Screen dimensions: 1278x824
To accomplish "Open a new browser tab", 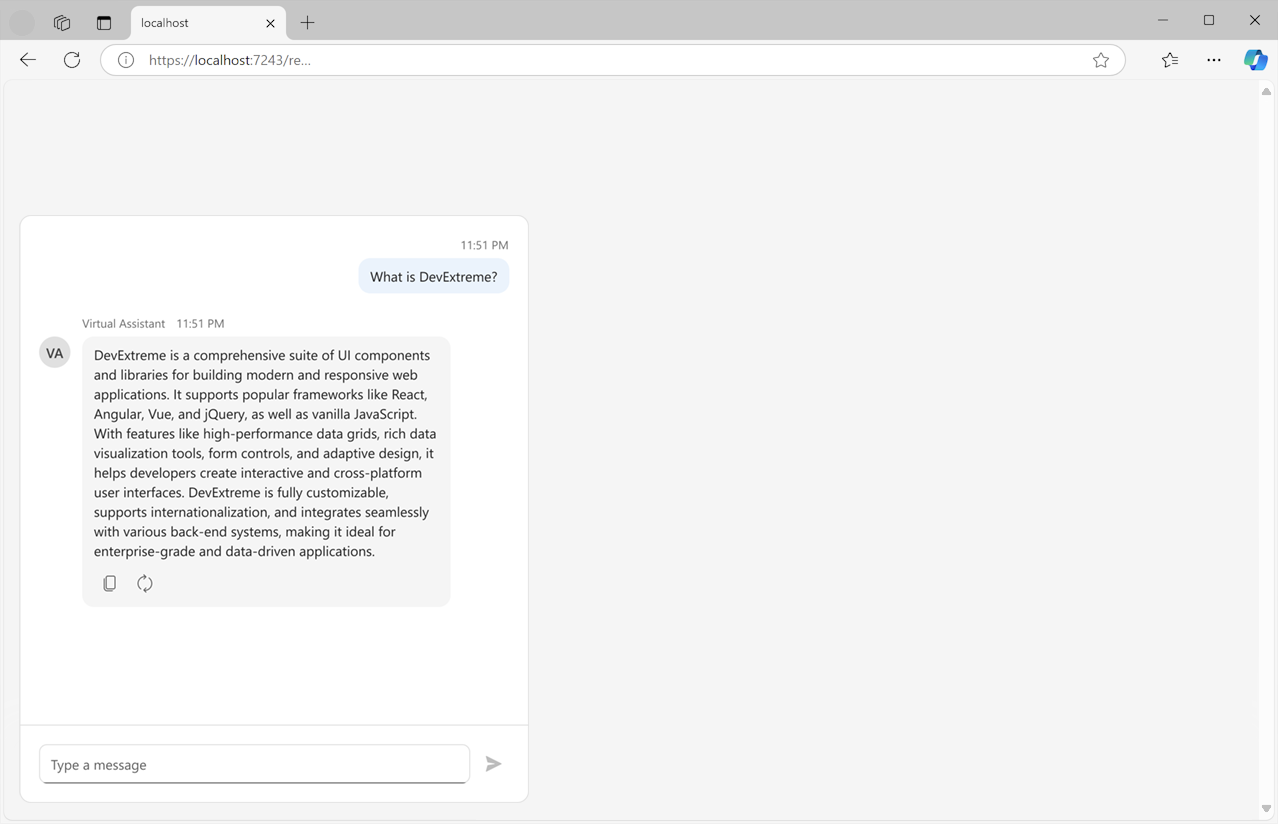I will [x=307, y=22].
